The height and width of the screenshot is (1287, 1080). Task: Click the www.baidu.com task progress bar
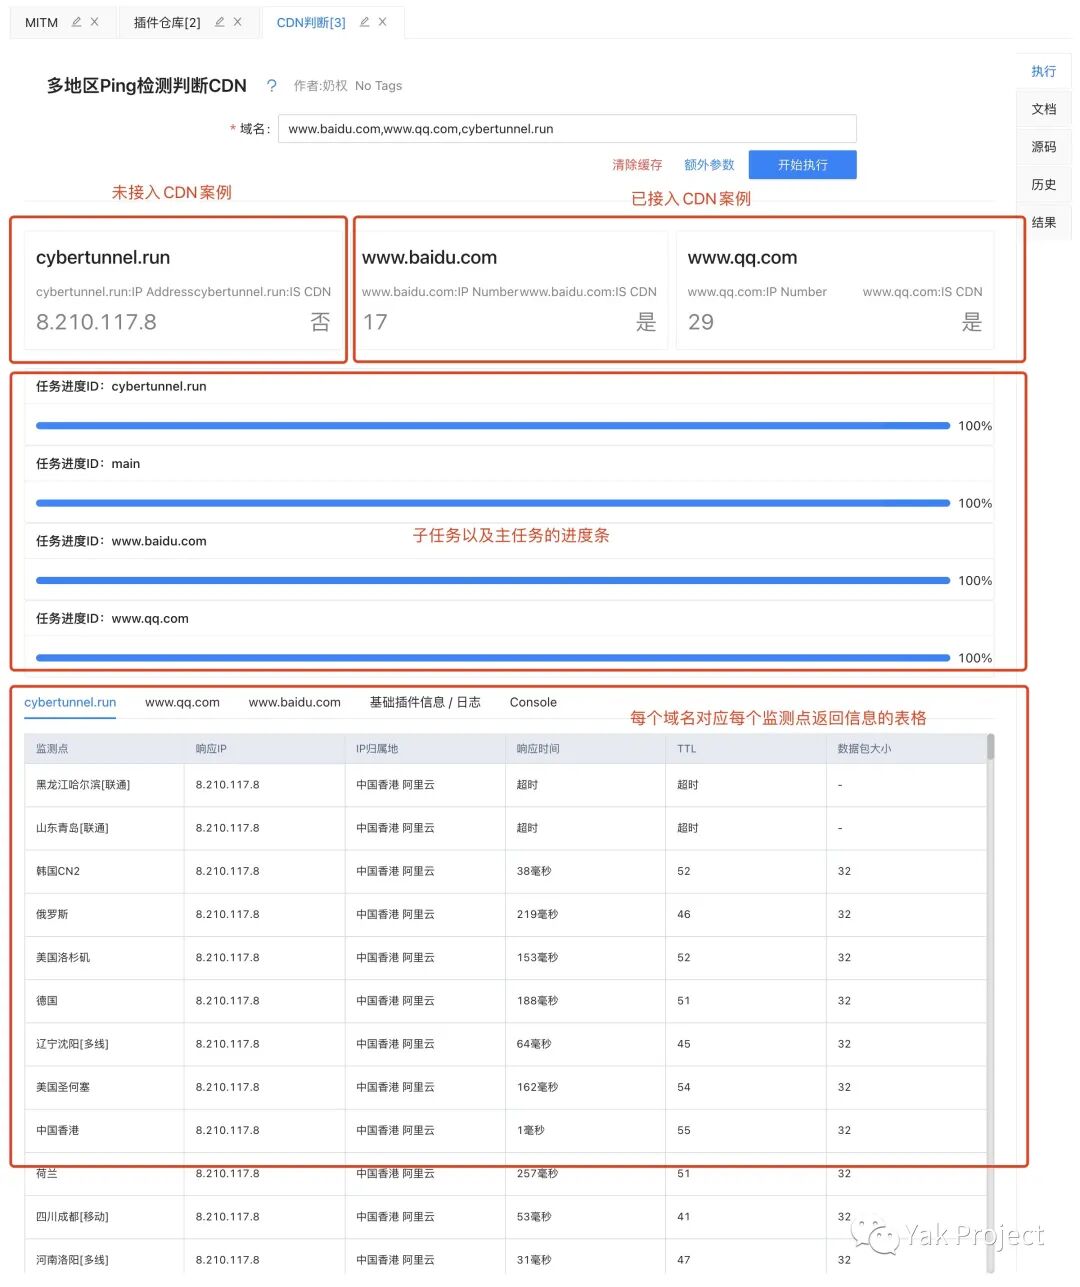(x=492, y=580)
